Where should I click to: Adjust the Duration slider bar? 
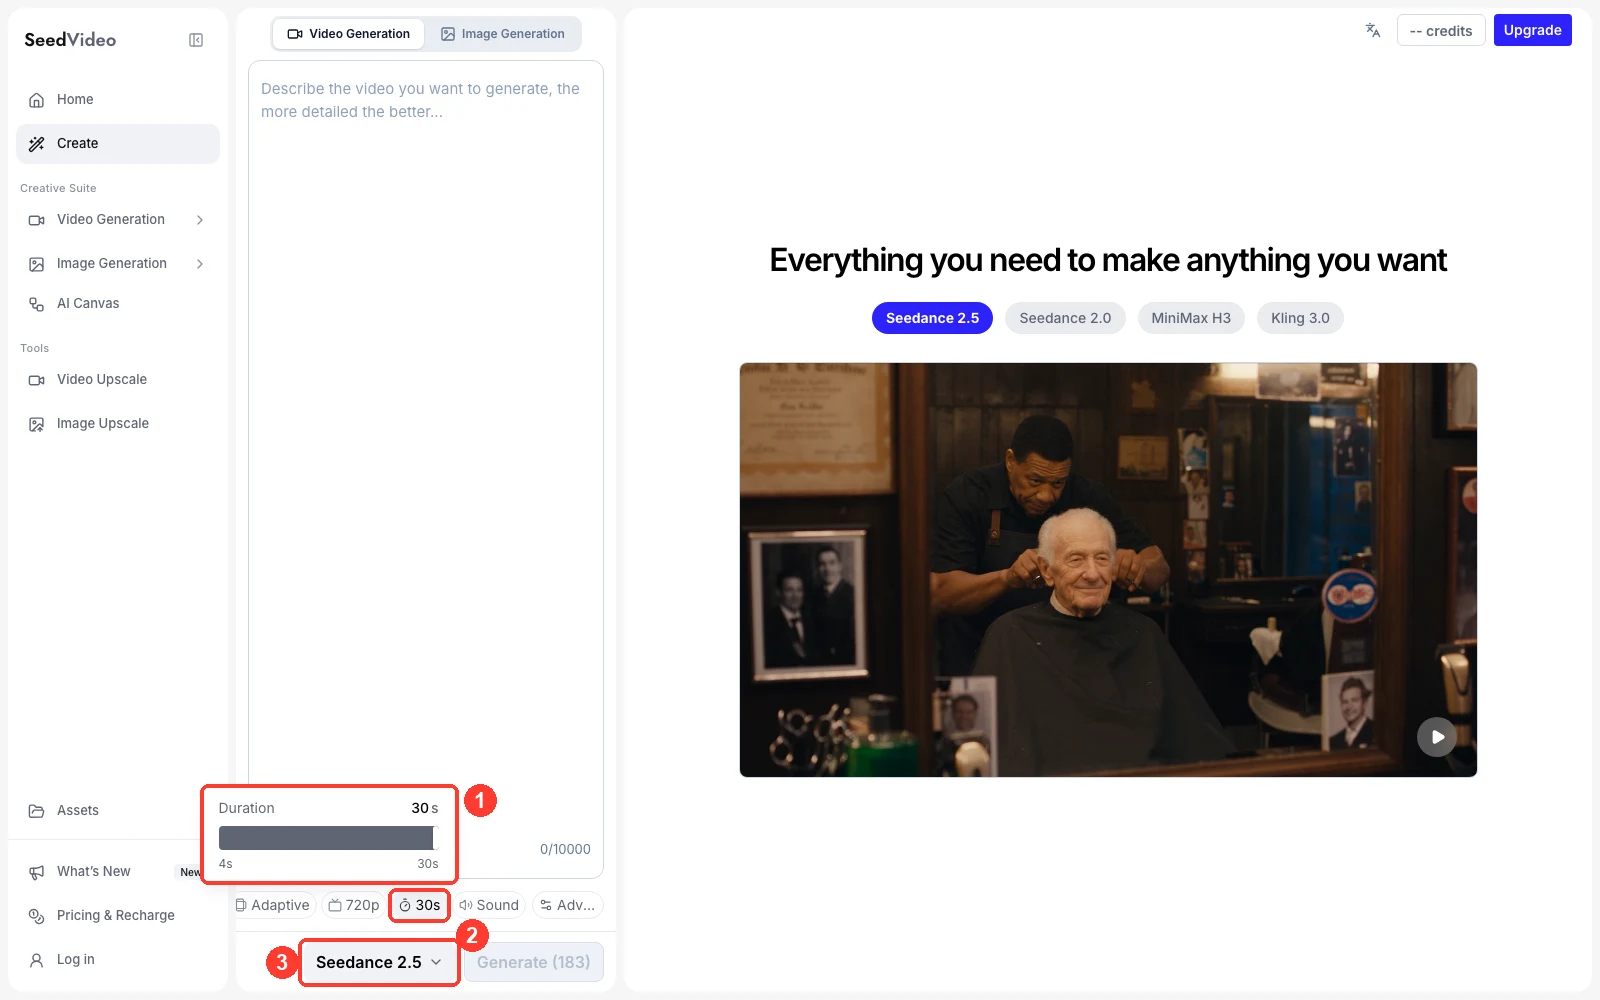tap(328, 838)
